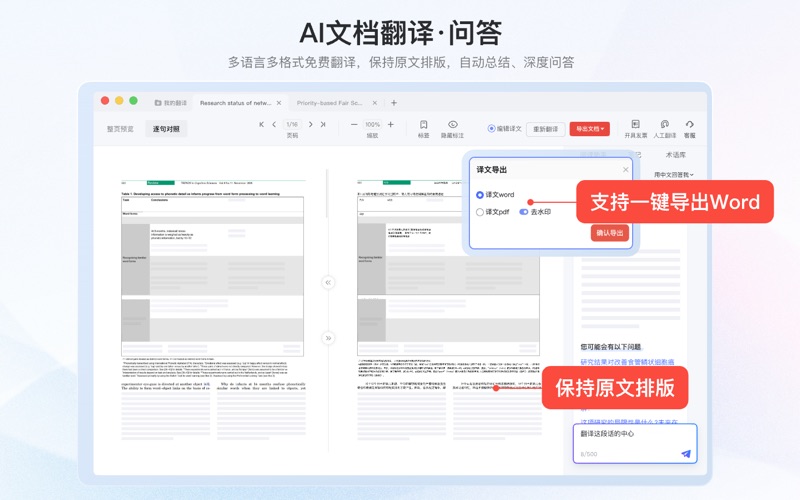Open the 用中文回答我 language dropdown
The image size is (800, 500).
(x=674, y=174)
